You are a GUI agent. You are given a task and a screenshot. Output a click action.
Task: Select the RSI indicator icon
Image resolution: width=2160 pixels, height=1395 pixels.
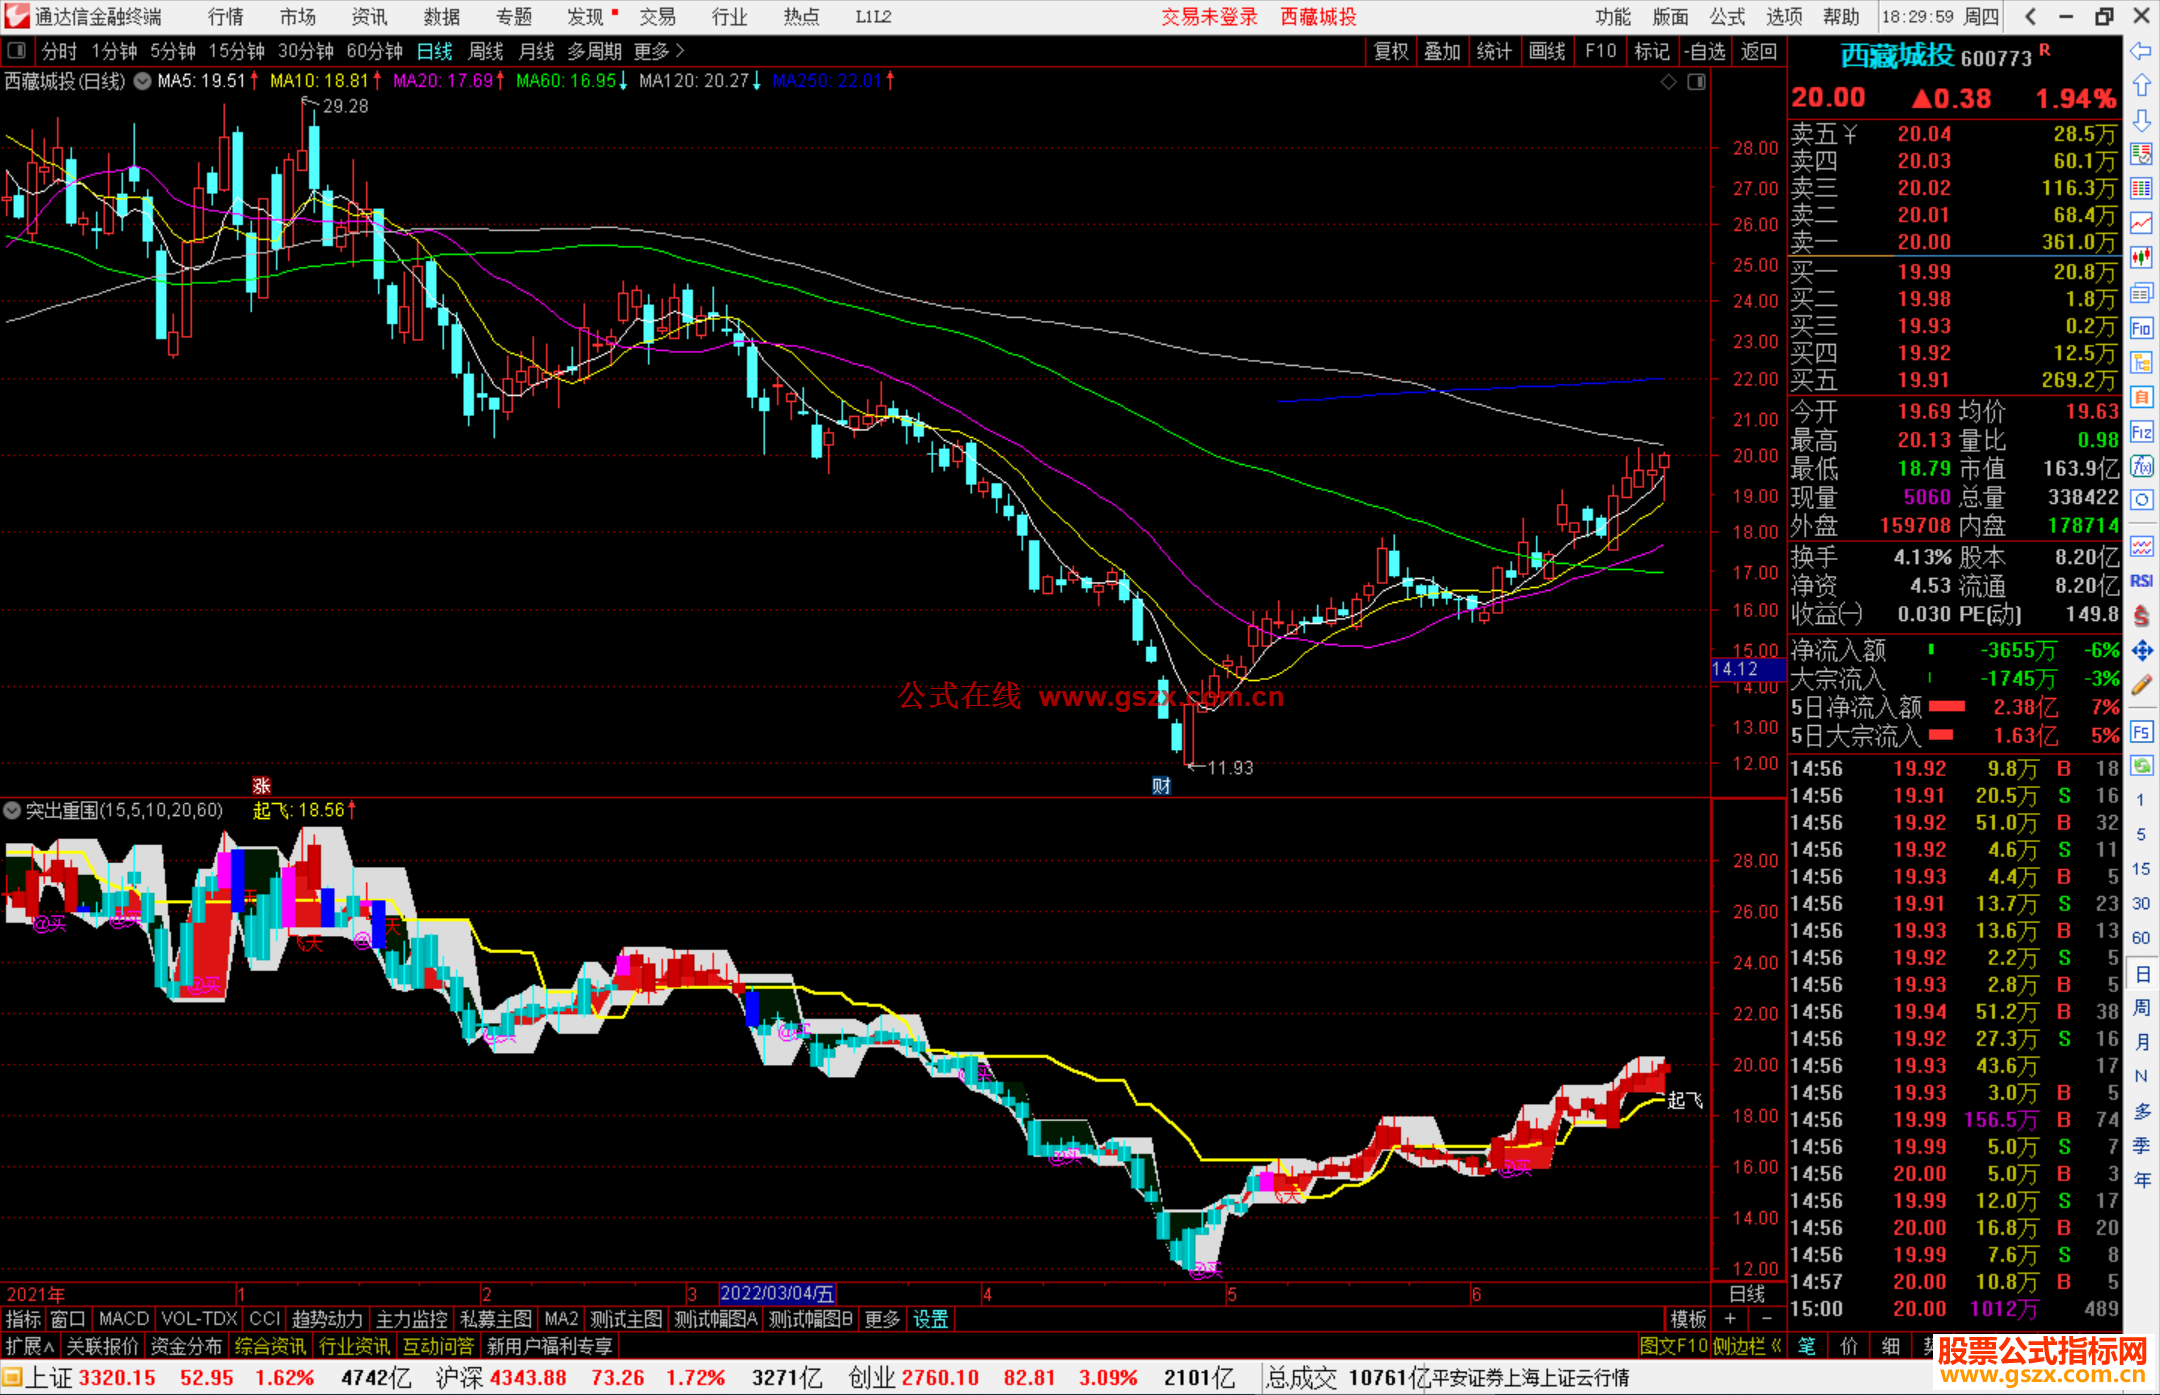pyautogui.click(x=2141, y=581)
